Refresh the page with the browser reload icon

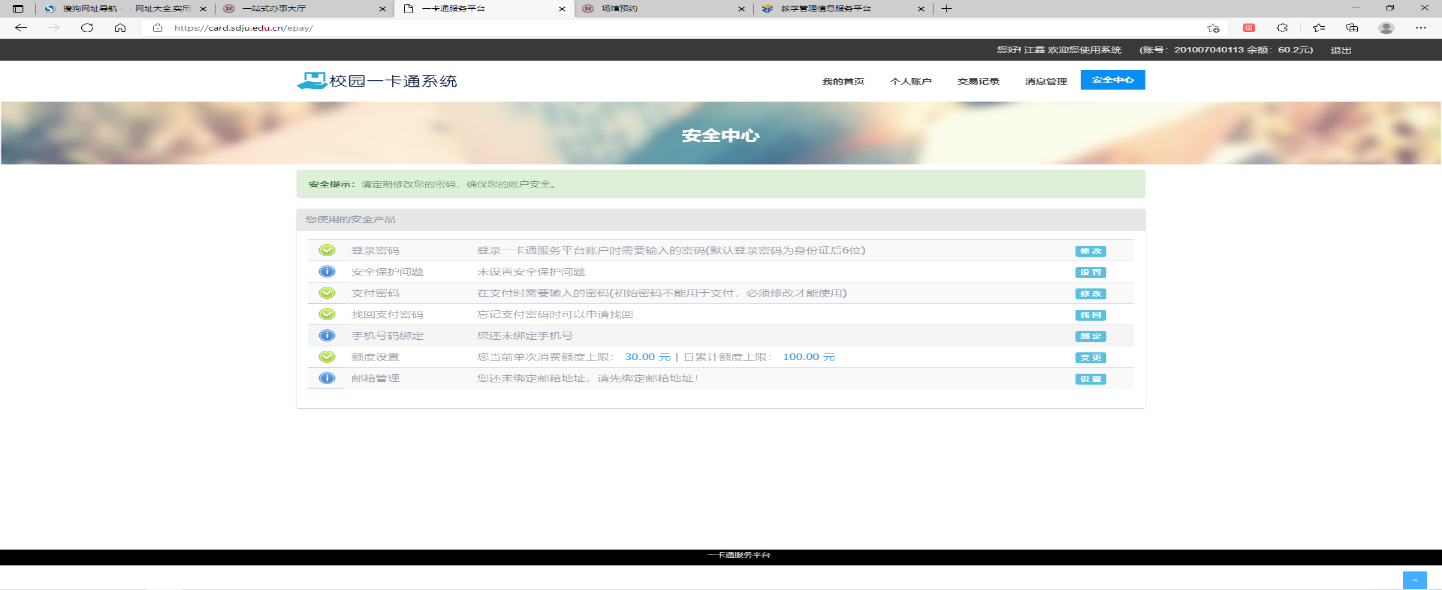tap(87, 28)
